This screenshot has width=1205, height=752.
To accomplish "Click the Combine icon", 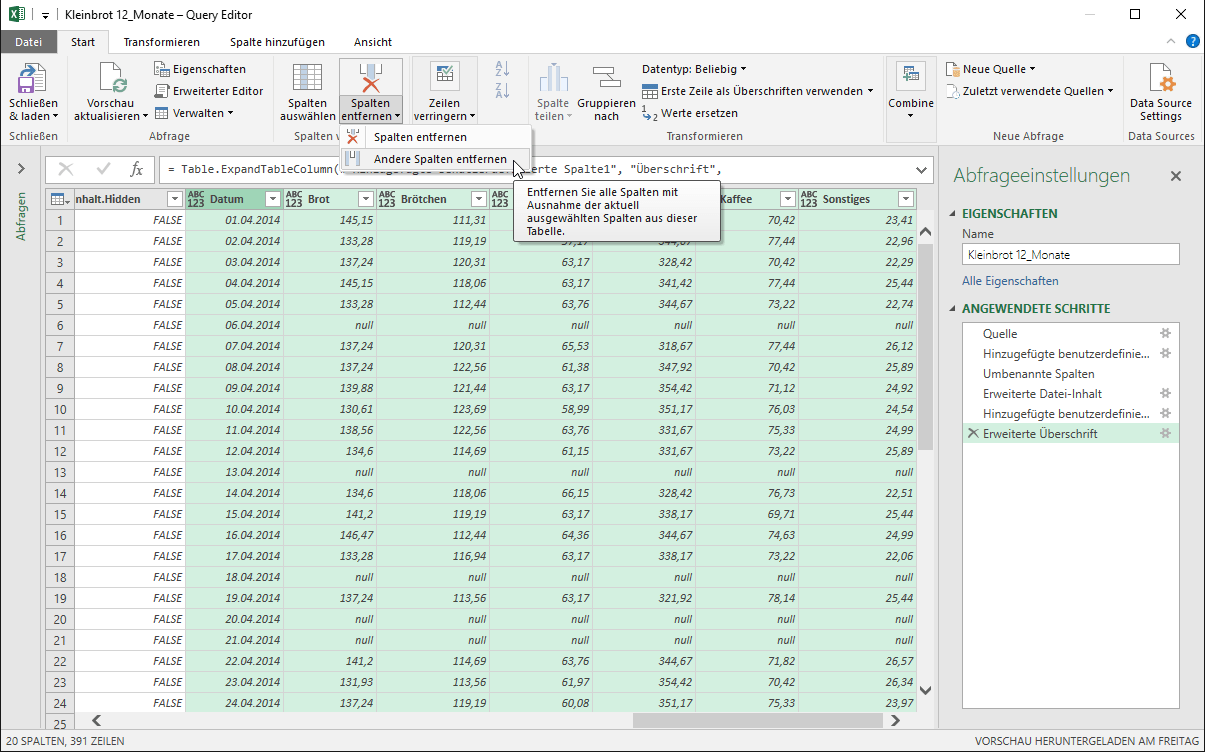I will tap(910, 76).
